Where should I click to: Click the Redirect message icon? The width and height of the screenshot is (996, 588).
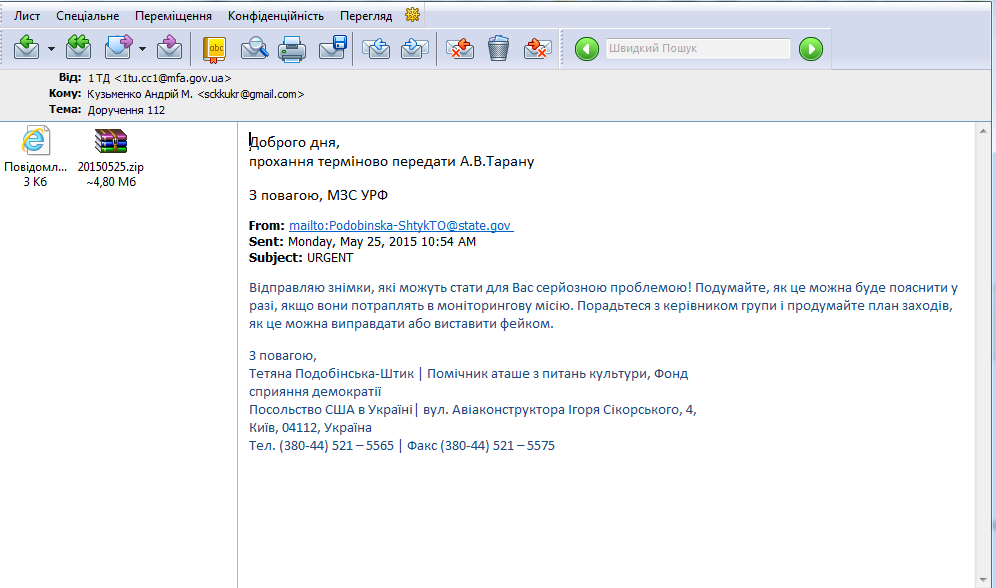pos(170,47)
